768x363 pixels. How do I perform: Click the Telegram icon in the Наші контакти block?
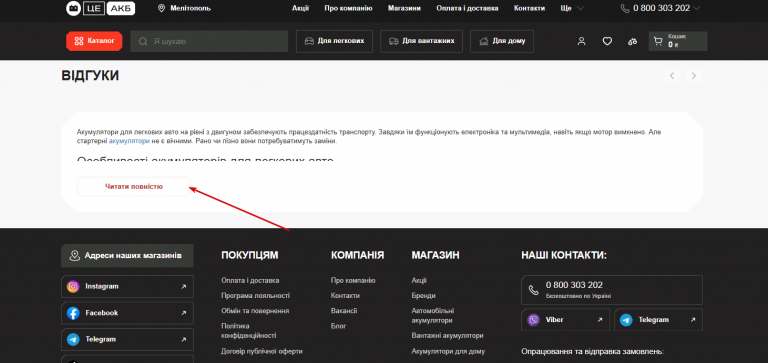coord(626,320)
